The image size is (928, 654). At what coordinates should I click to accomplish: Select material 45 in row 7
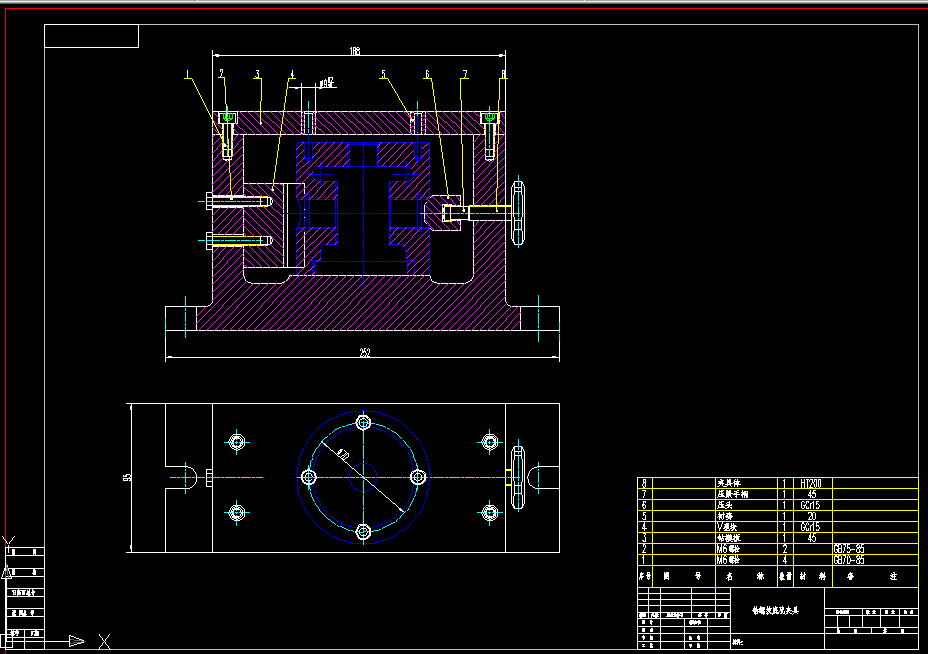pos(812,494)
